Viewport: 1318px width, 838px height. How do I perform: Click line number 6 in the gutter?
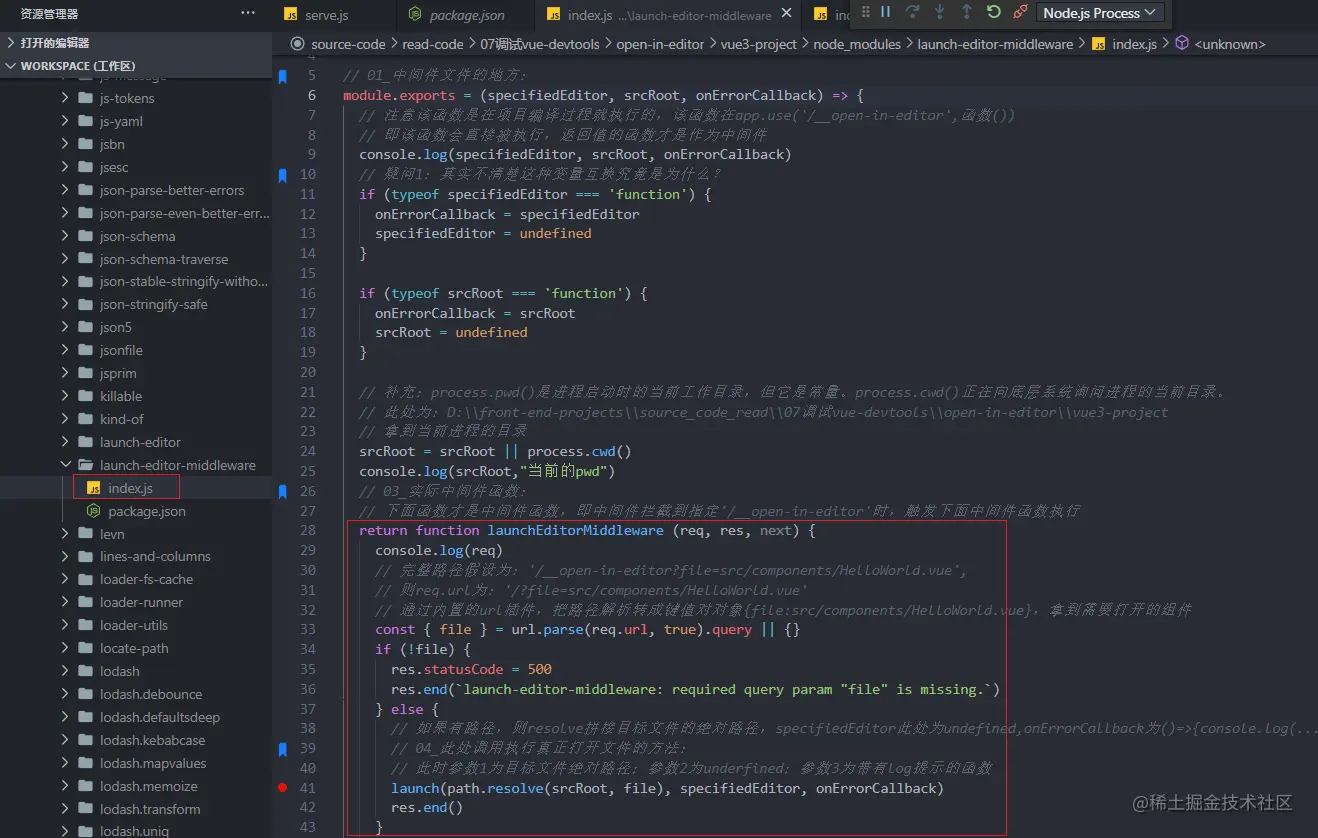(312, 95)
